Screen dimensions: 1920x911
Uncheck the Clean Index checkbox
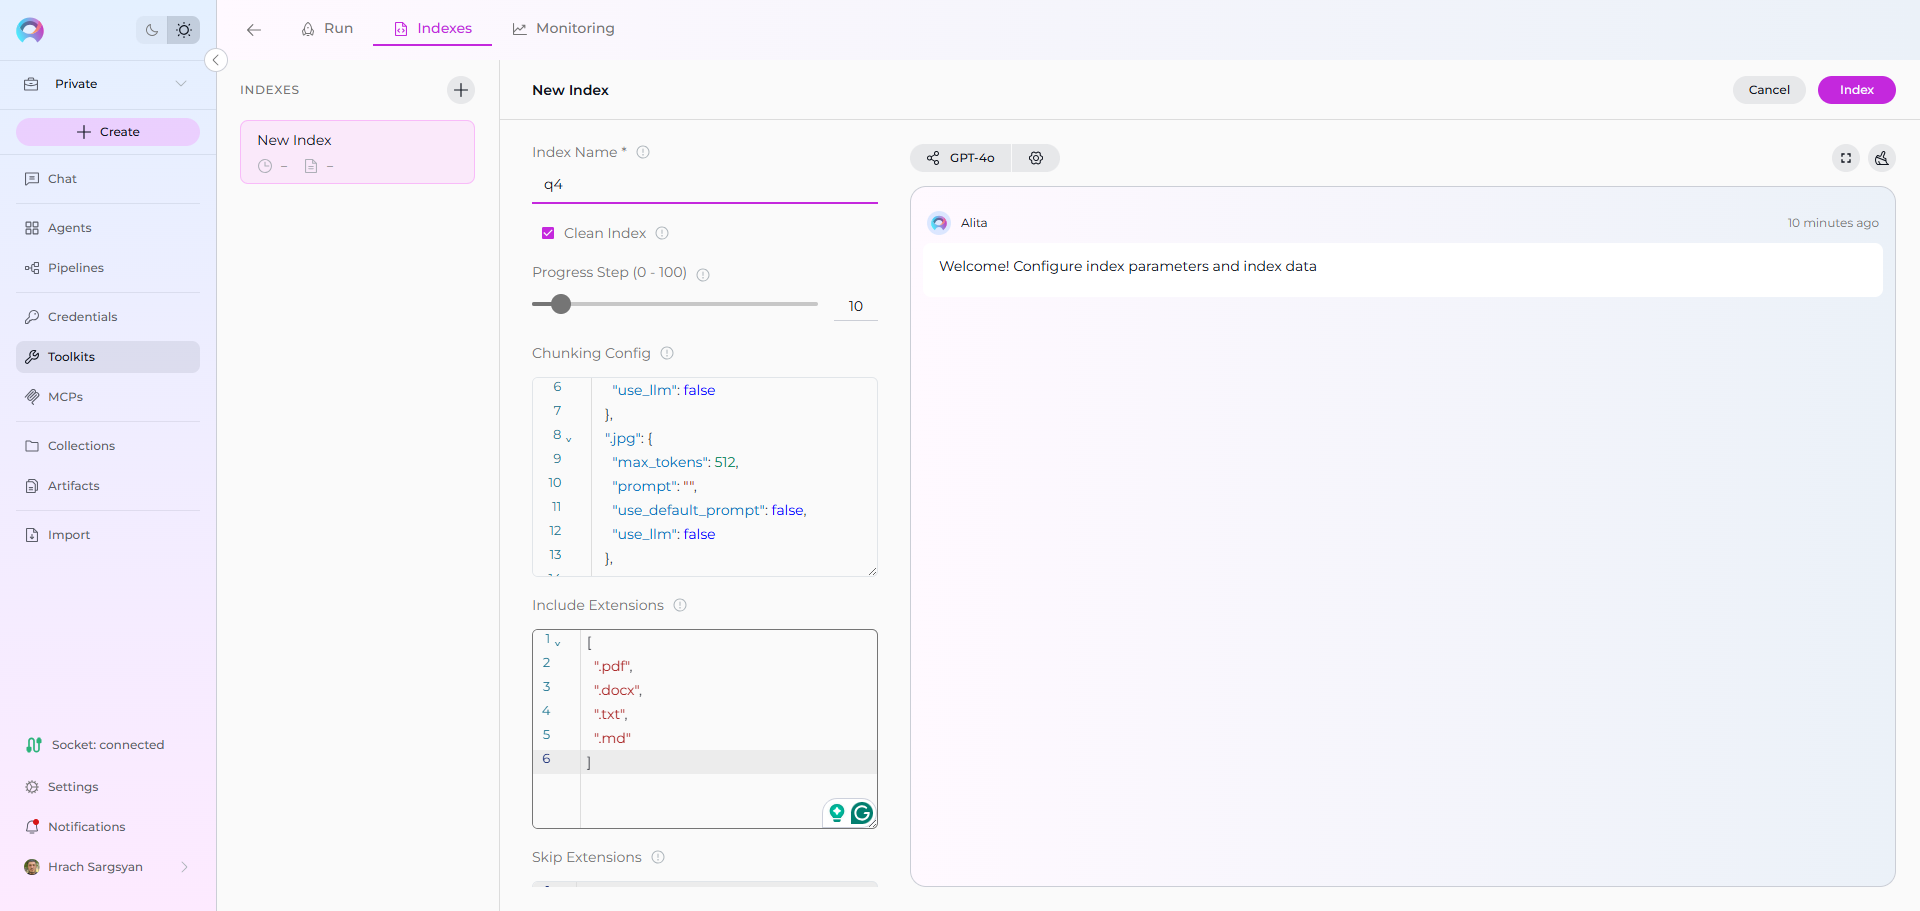tap(548, 234)
